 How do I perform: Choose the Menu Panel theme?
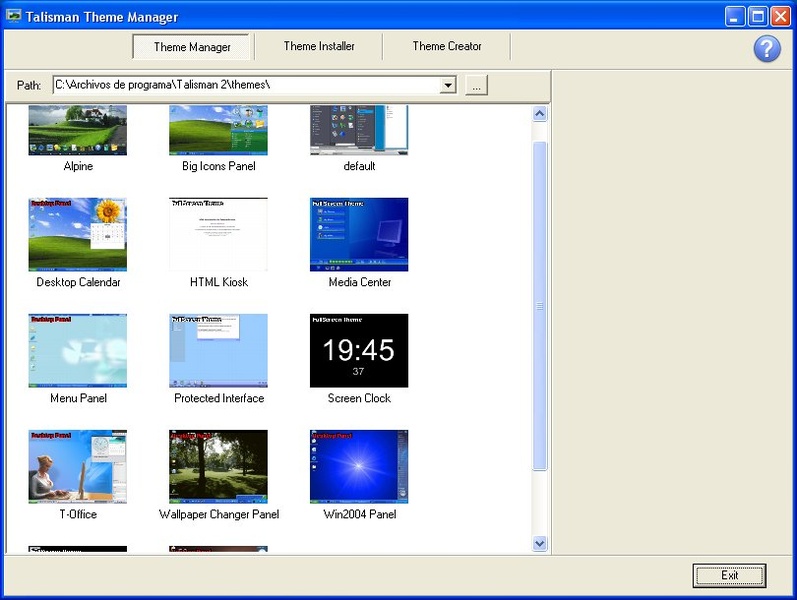point(78,351)
